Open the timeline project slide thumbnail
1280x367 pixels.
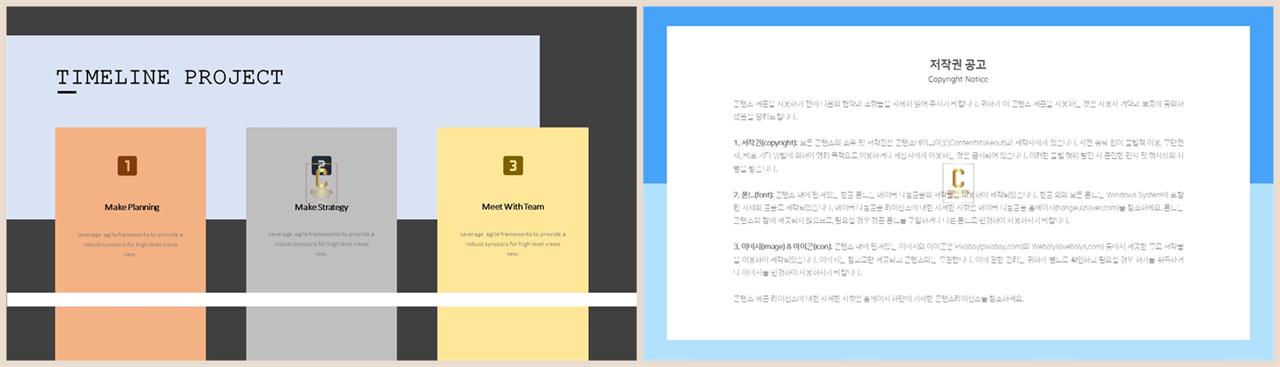click(x=322, y=183)
